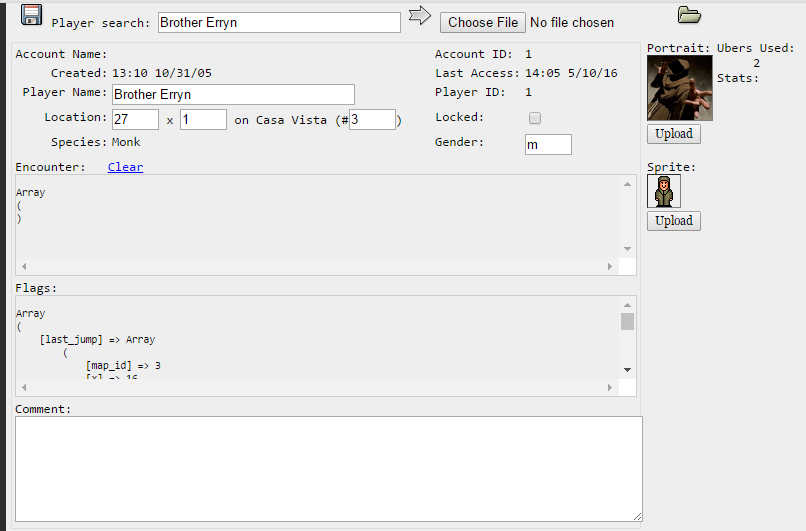Click the open folder icon
Viewport: 806px width, 531px height.
(689, 14)
